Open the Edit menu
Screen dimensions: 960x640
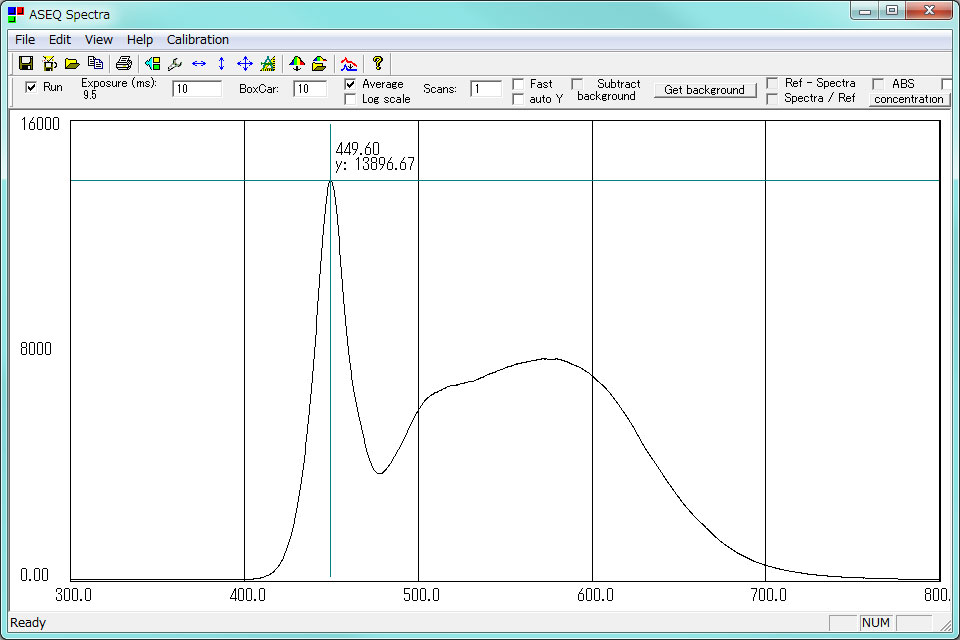point(60,40)
